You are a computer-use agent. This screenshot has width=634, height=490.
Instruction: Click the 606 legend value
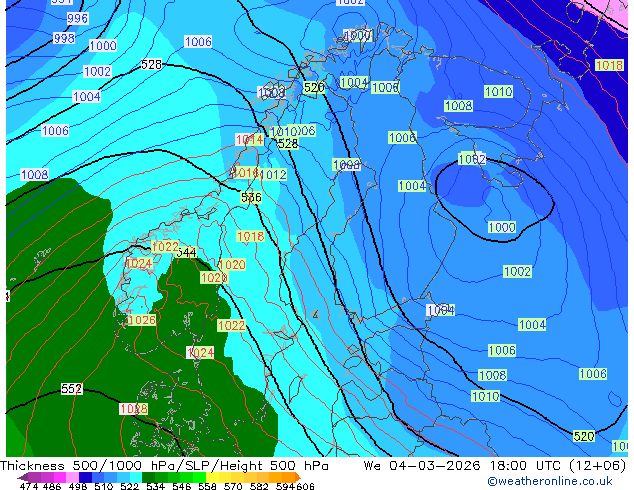point(305,486)
